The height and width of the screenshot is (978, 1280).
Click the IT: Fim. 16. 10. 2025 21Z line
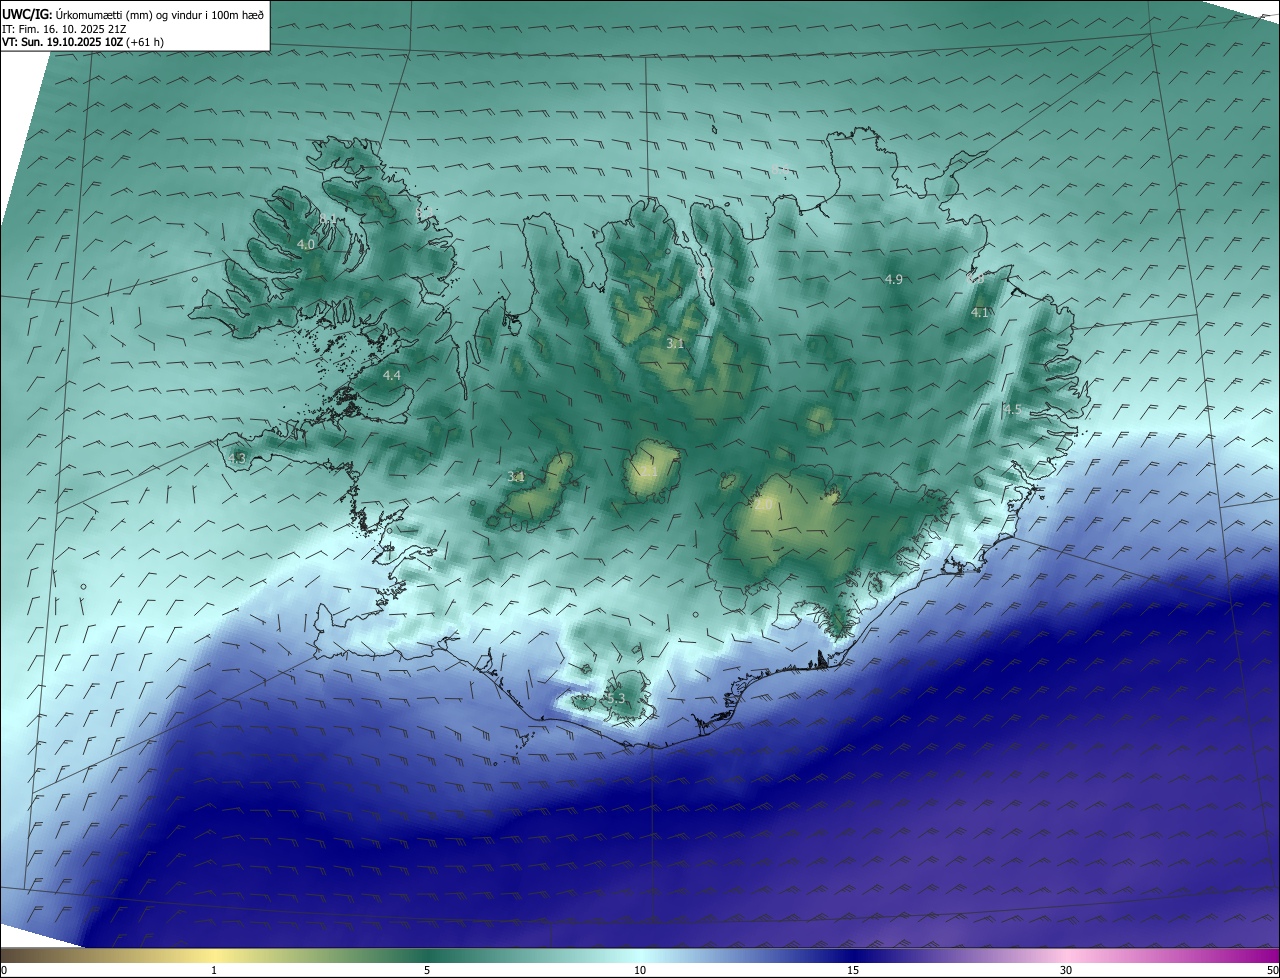tap(64, 28)
